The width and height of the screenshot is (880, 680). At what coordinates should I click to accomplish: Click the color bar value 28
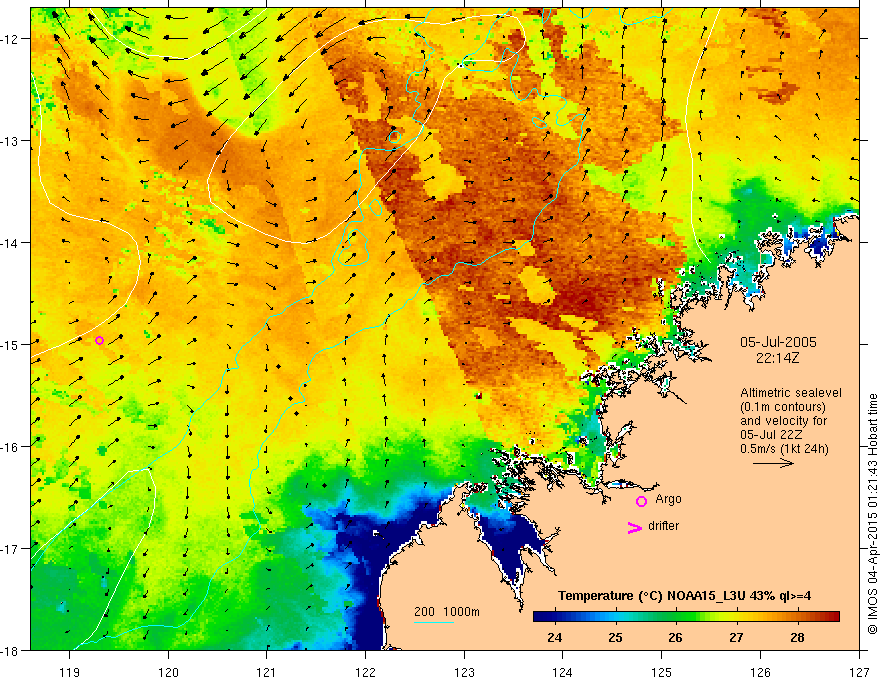pos(797,637)
